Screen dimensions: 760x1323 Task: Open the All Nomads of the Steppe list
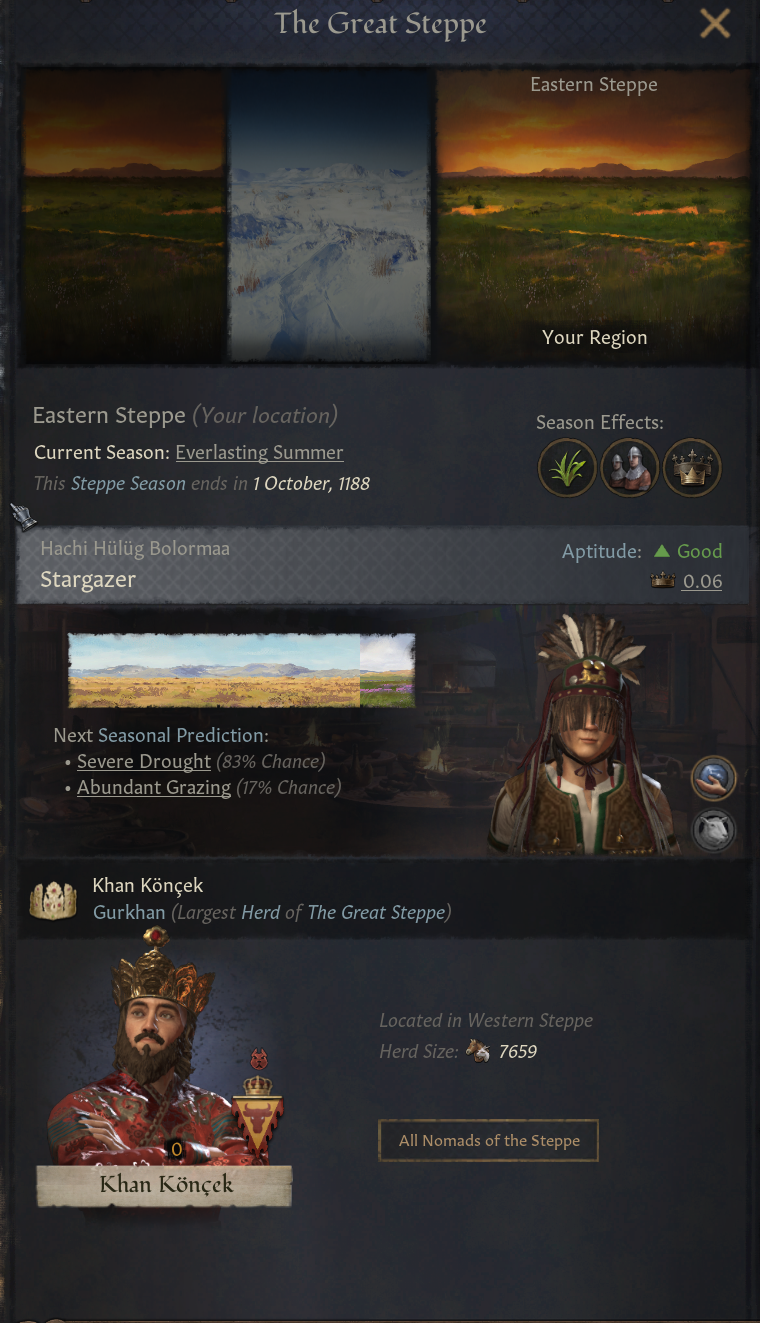tap(489, 1140)
